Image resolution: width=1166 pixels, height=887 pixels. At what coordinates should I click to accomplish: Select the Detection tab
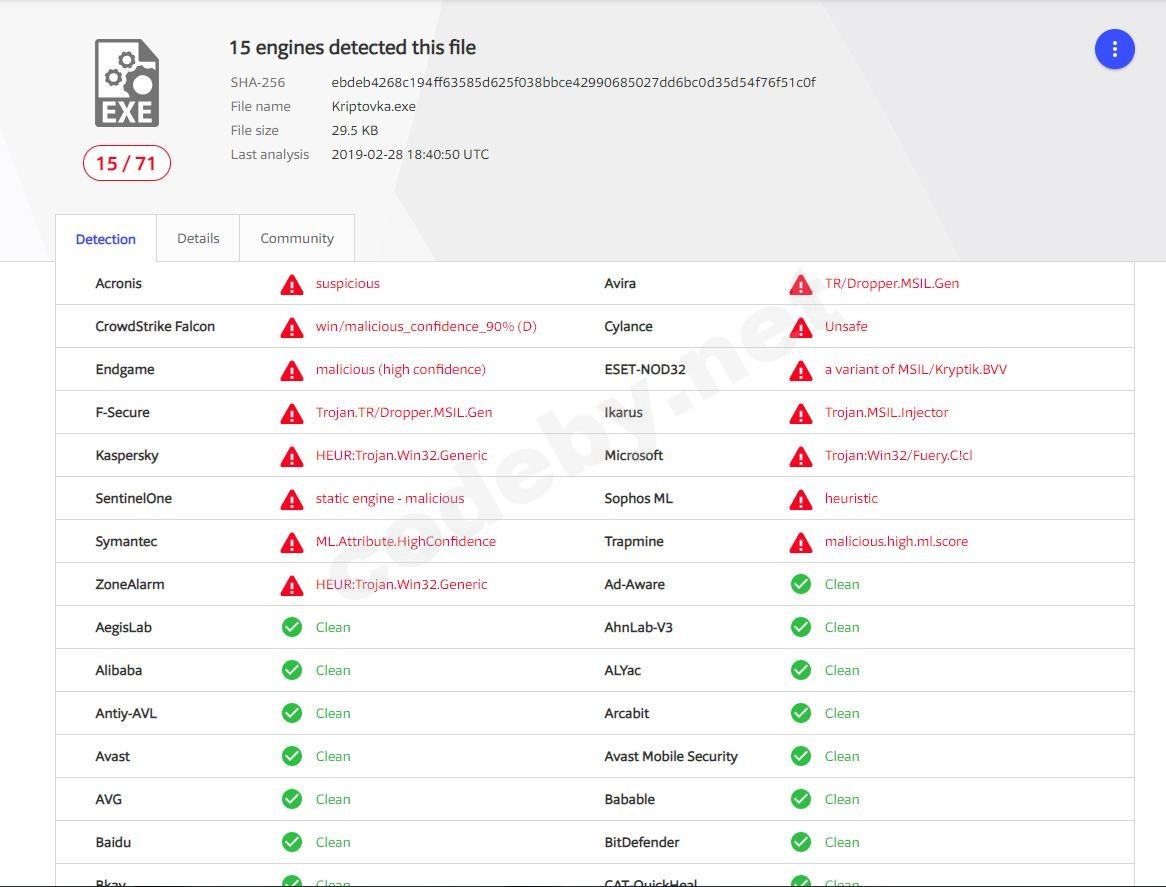106,239
